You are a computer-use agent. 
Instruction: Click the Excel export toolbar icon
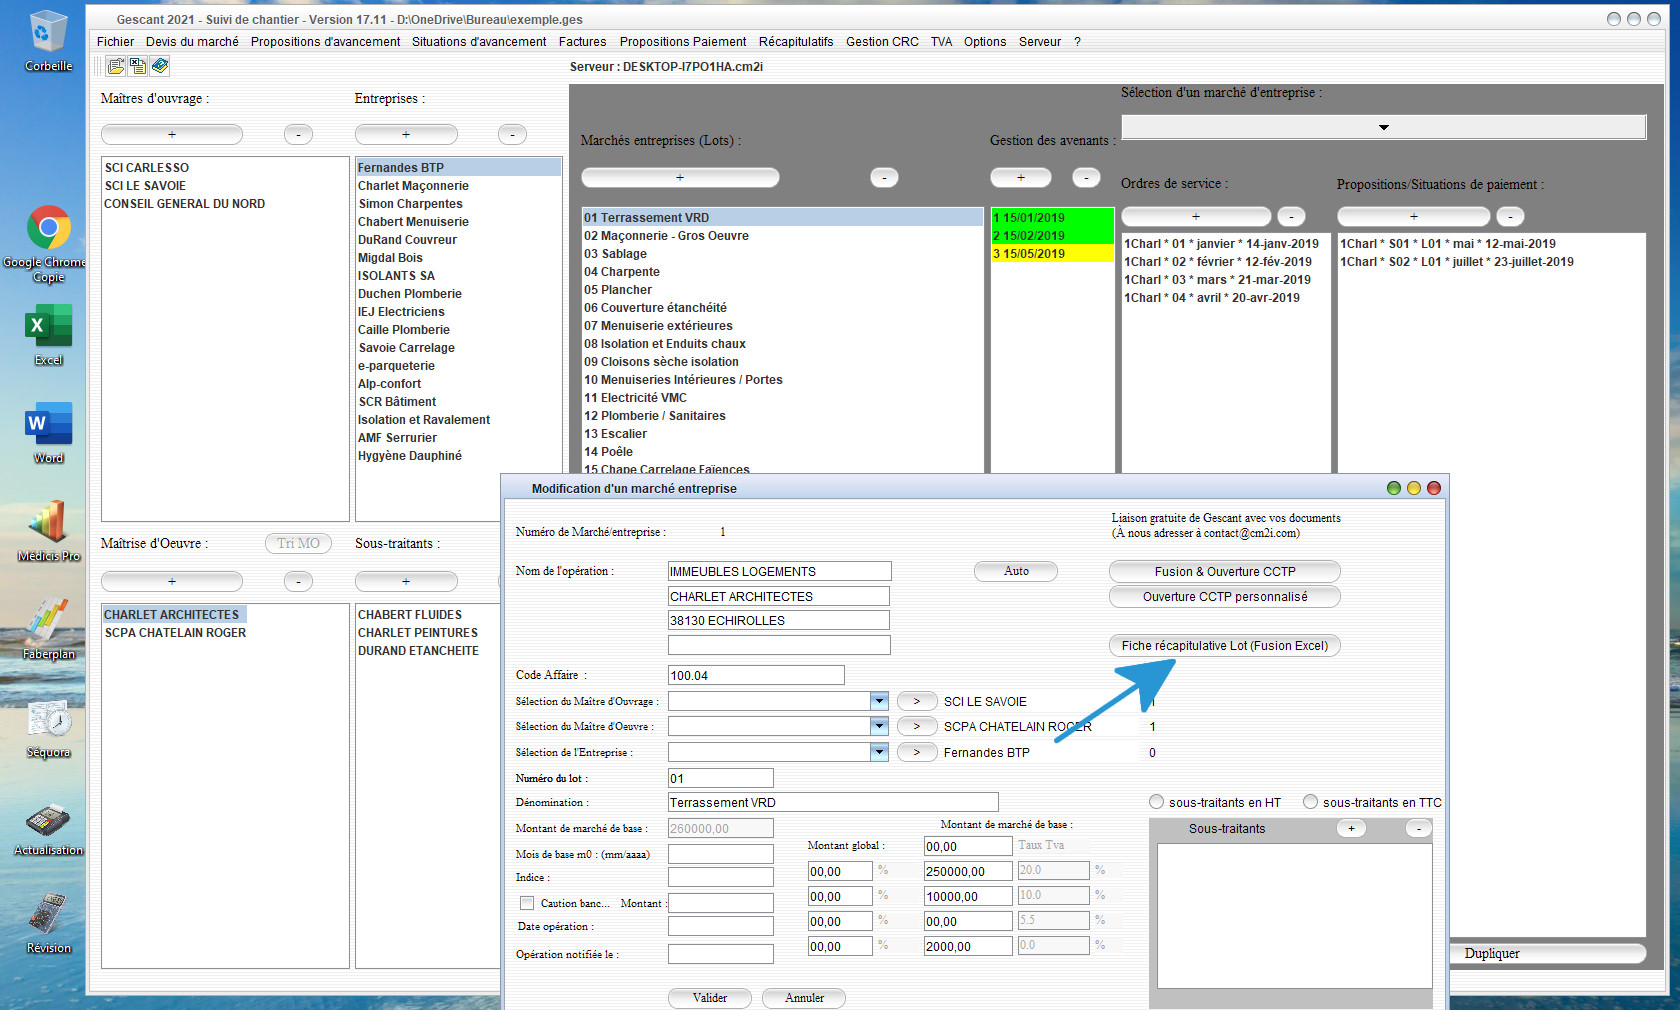point(138,66)
